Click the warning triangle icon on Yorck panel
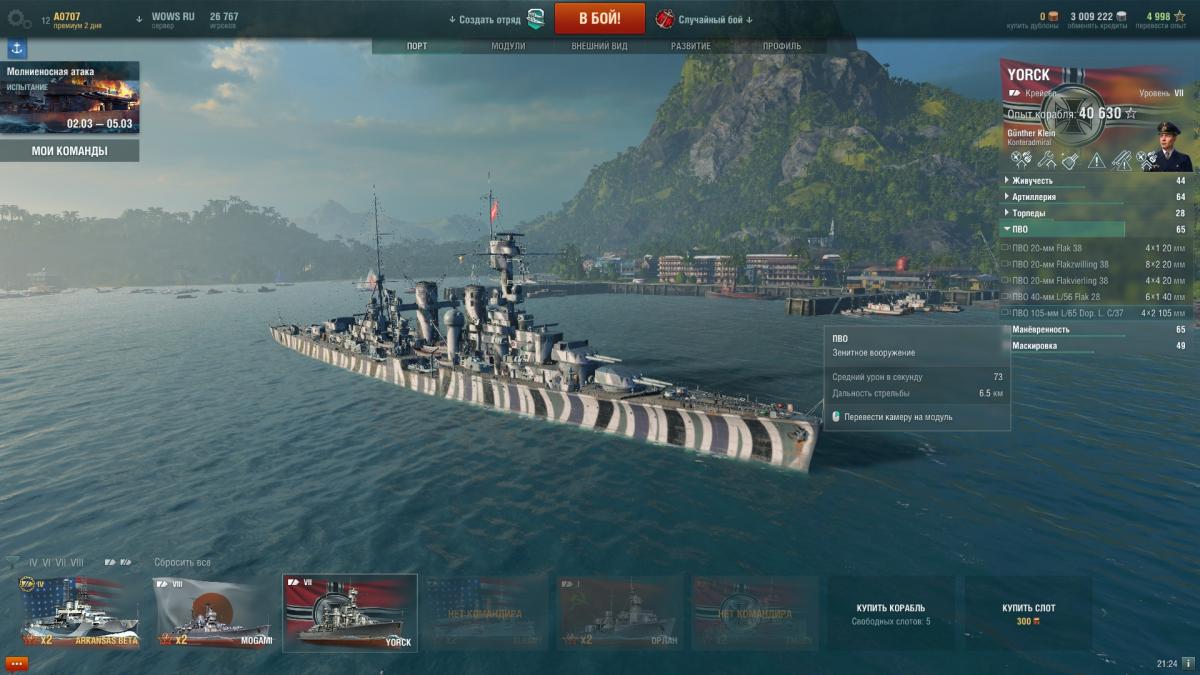Viewport: 1200px width, 675px height. [1097, 160]
